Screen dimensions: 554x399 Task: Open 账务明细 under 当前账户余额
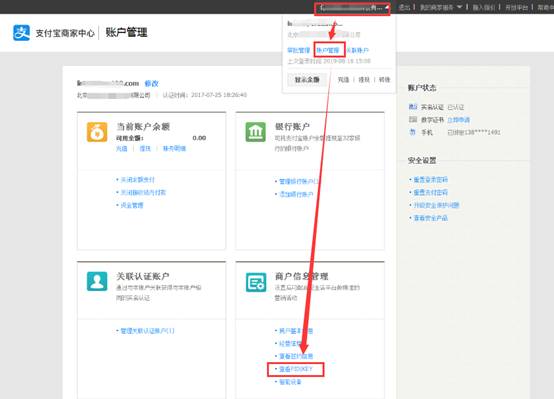(x=174, y=149)
